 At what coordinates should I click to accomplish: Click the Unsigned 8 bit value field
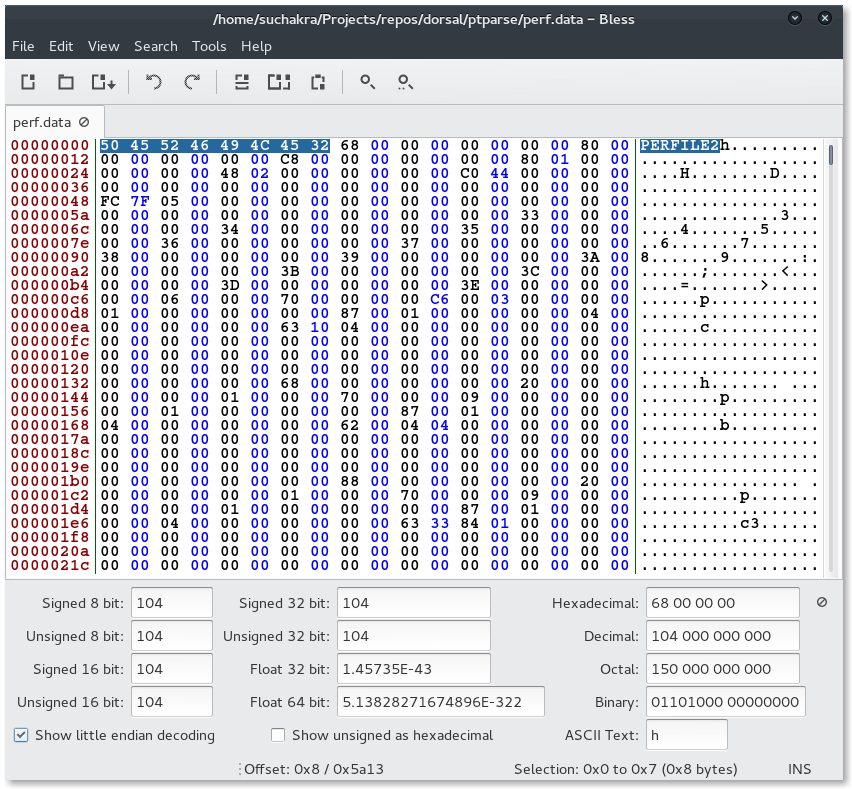[172, 636]
